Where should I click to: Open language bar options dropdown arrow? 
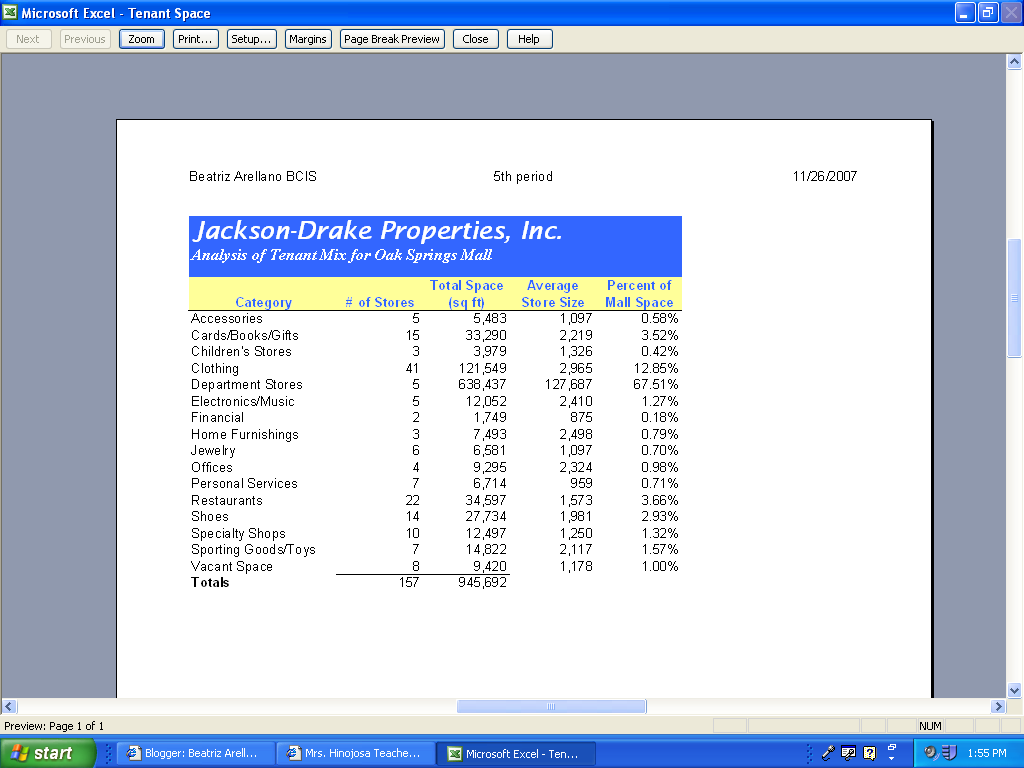point(892,759)
